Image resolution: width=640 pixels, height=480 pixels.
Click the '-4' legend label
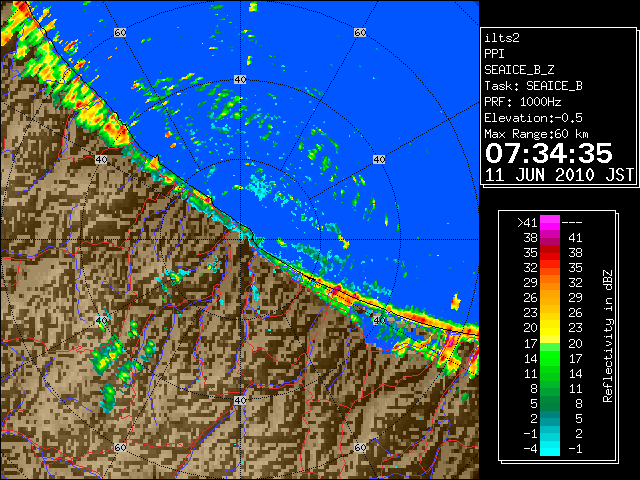click(x=530, y=449)
